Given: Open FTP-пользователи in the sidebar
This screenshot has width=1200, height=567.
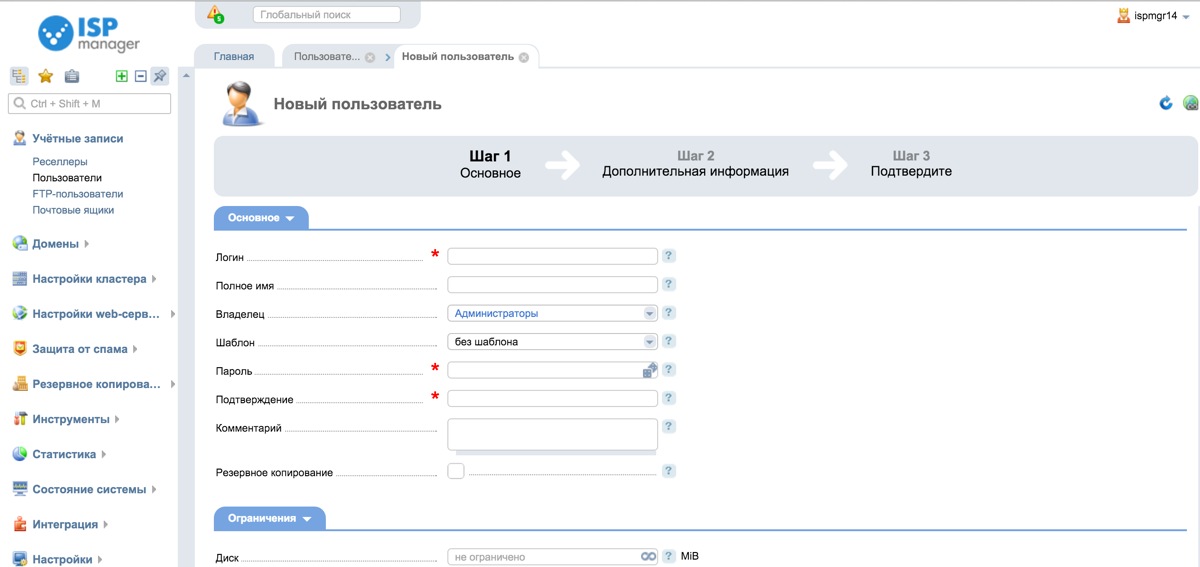Looking at the screenshot, I should [x=78, y=194].
